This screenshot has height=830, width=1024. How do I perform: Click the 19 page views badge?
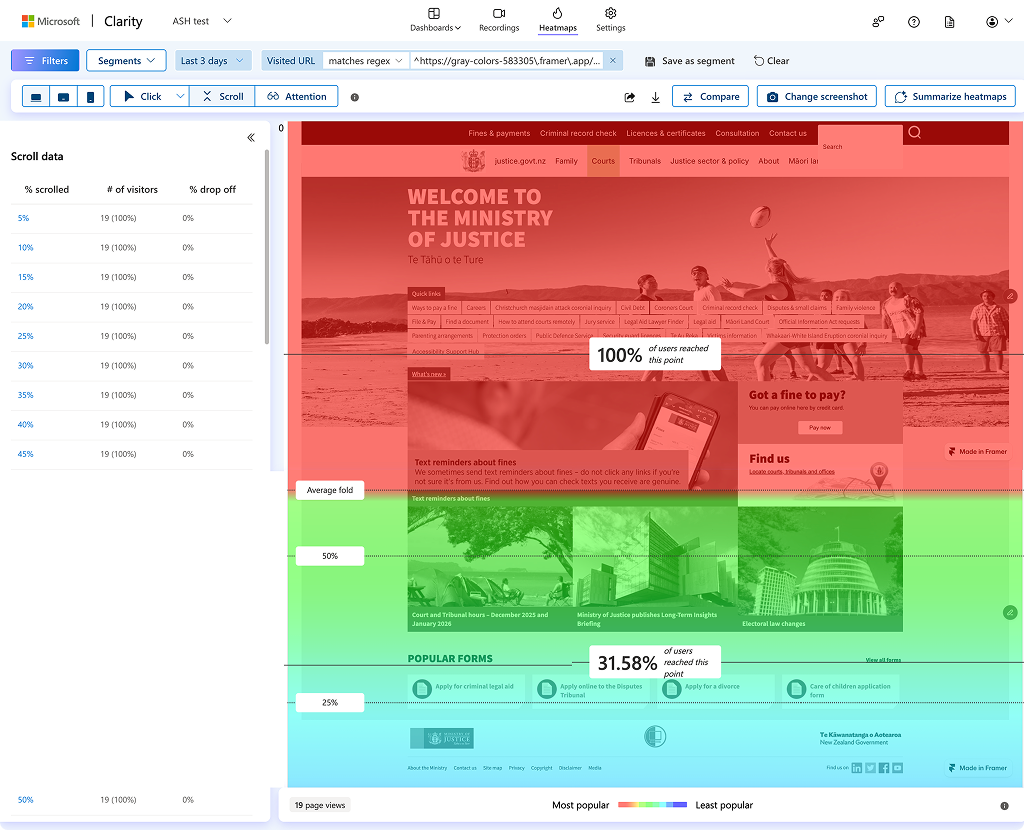(x=320, y=805)
